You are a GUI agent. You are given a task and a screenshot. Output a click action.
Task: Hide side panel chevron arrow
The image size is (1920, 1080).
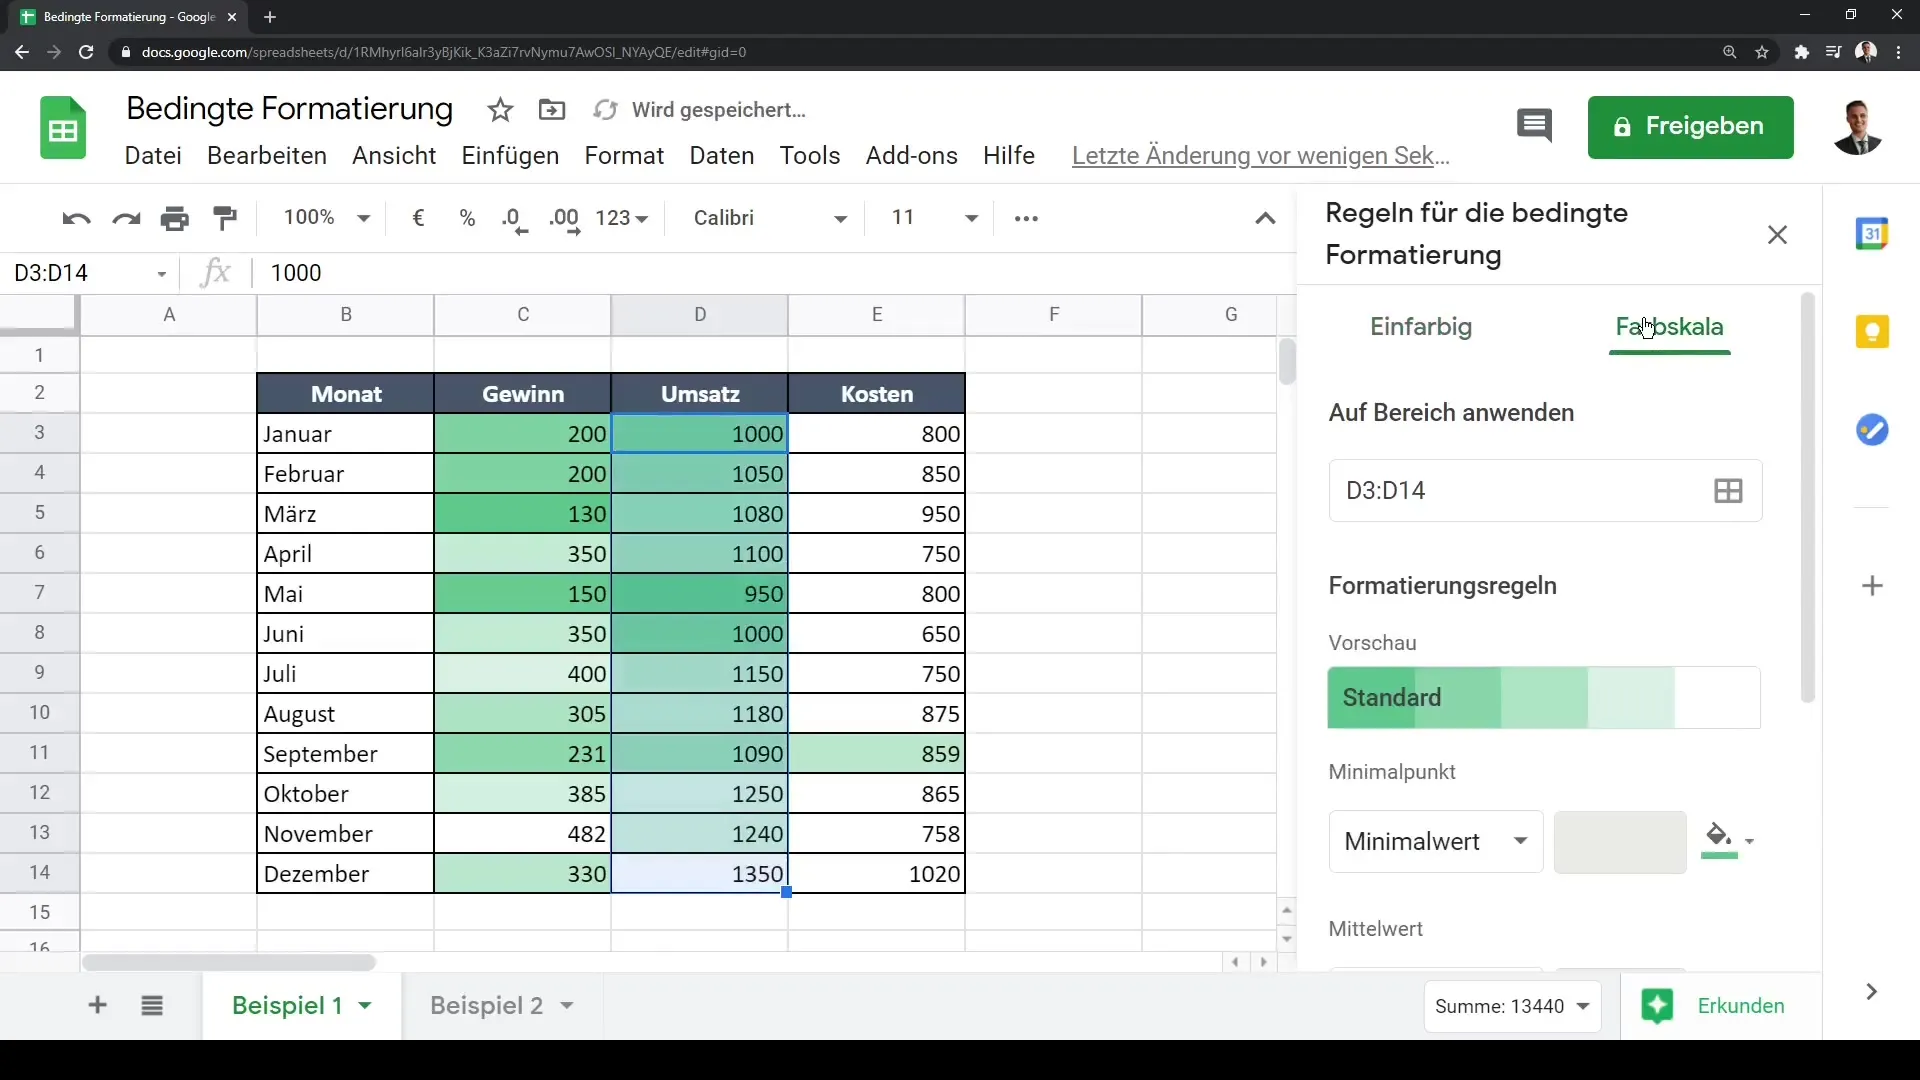pos(1871,991)
